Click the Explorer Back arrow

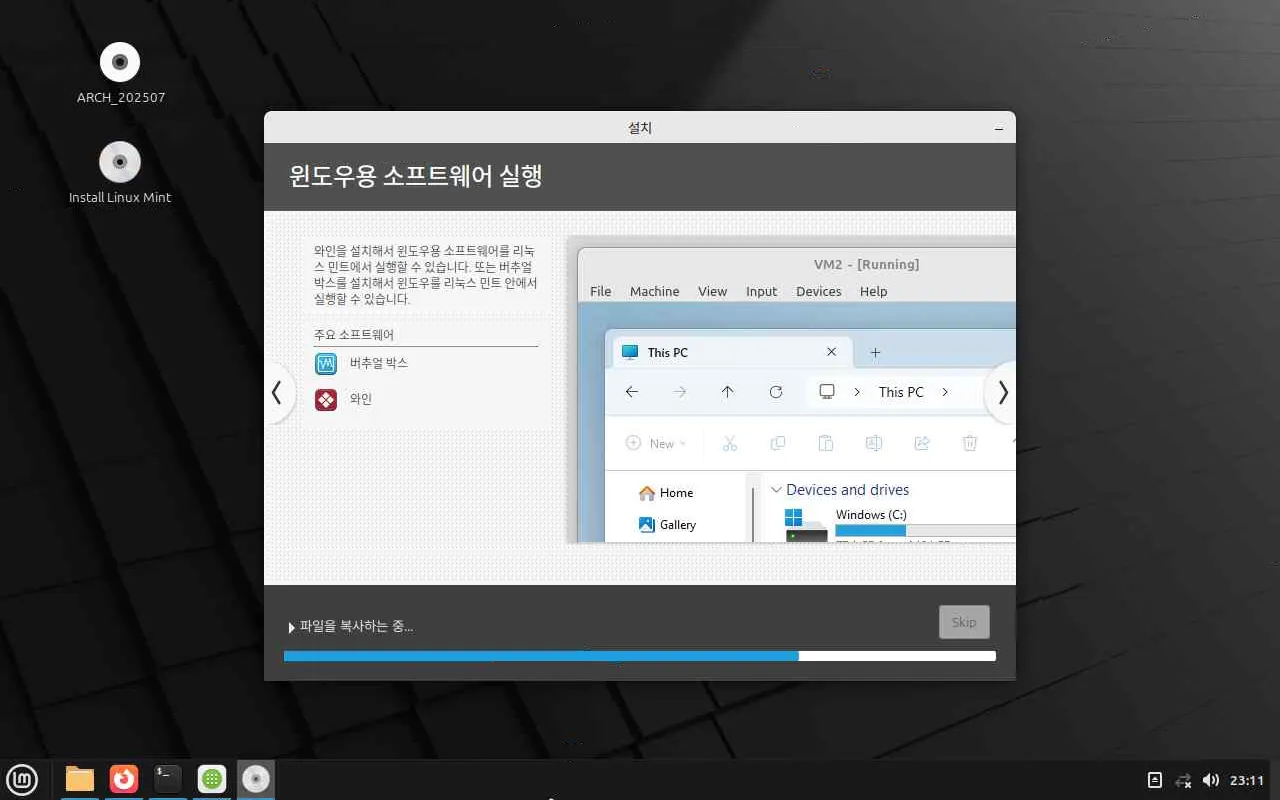(631, 392)
